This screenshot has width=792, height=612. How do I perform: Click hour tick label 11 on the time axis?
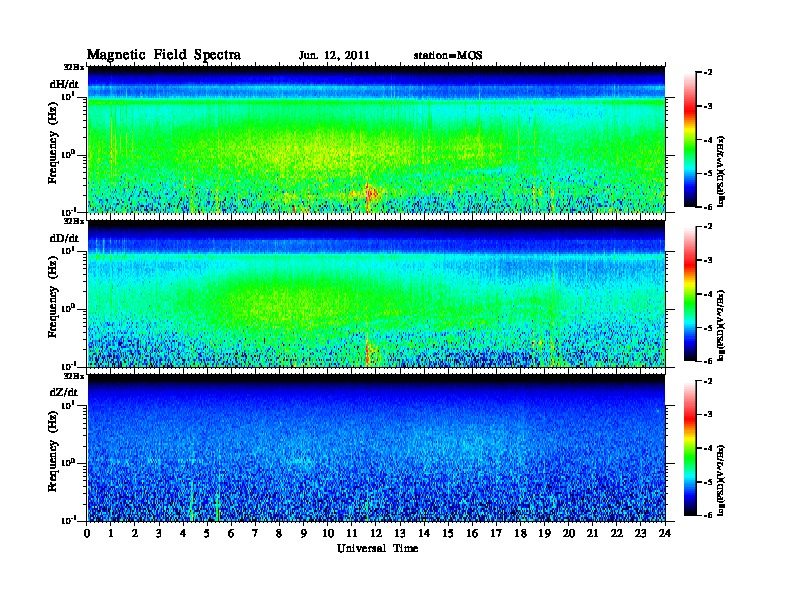(x=352, y=534)
